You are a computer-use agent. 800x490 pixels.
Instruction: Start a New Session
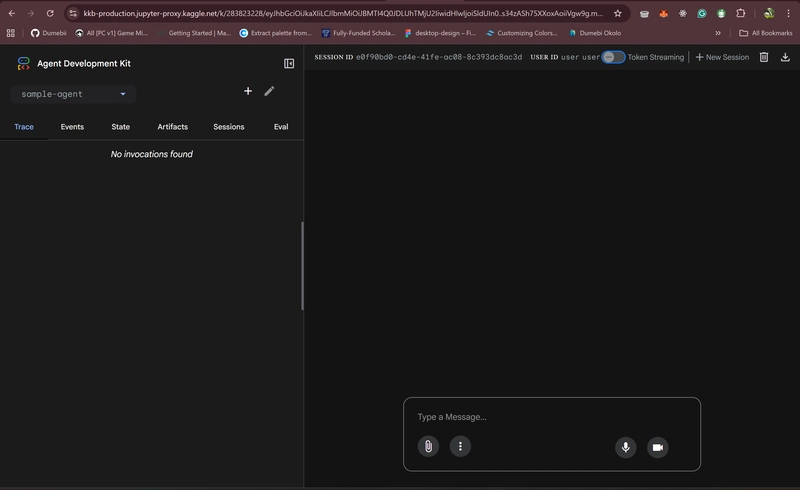722,57
